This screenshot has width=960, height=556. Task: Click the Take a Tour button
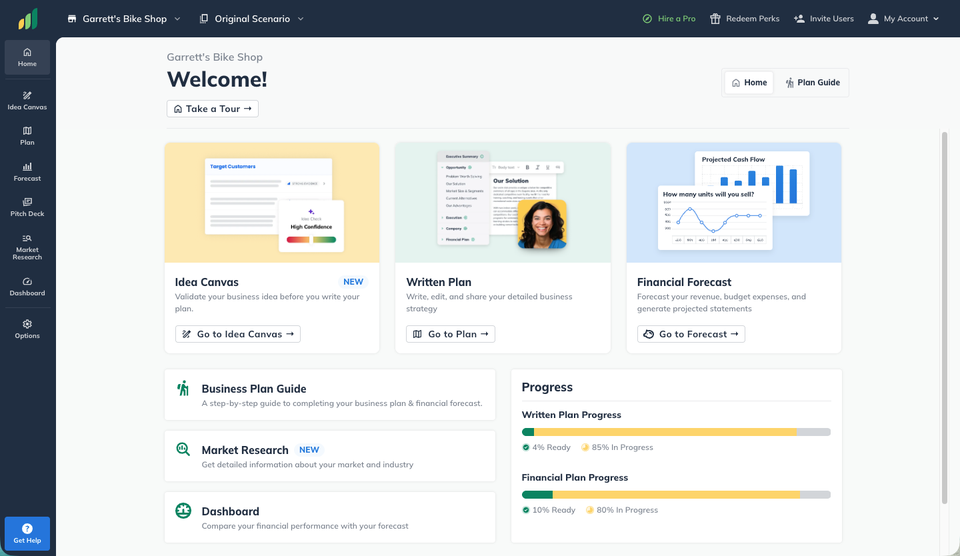click(212, 109)
